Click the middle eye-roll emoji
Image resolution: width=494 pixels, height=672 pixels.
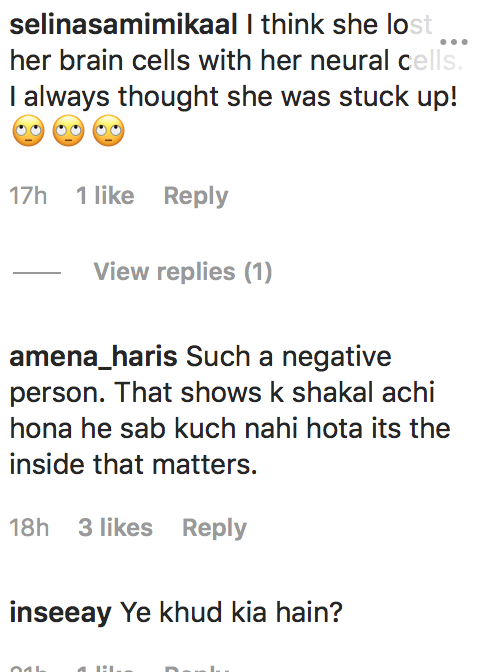coord(69,131)
